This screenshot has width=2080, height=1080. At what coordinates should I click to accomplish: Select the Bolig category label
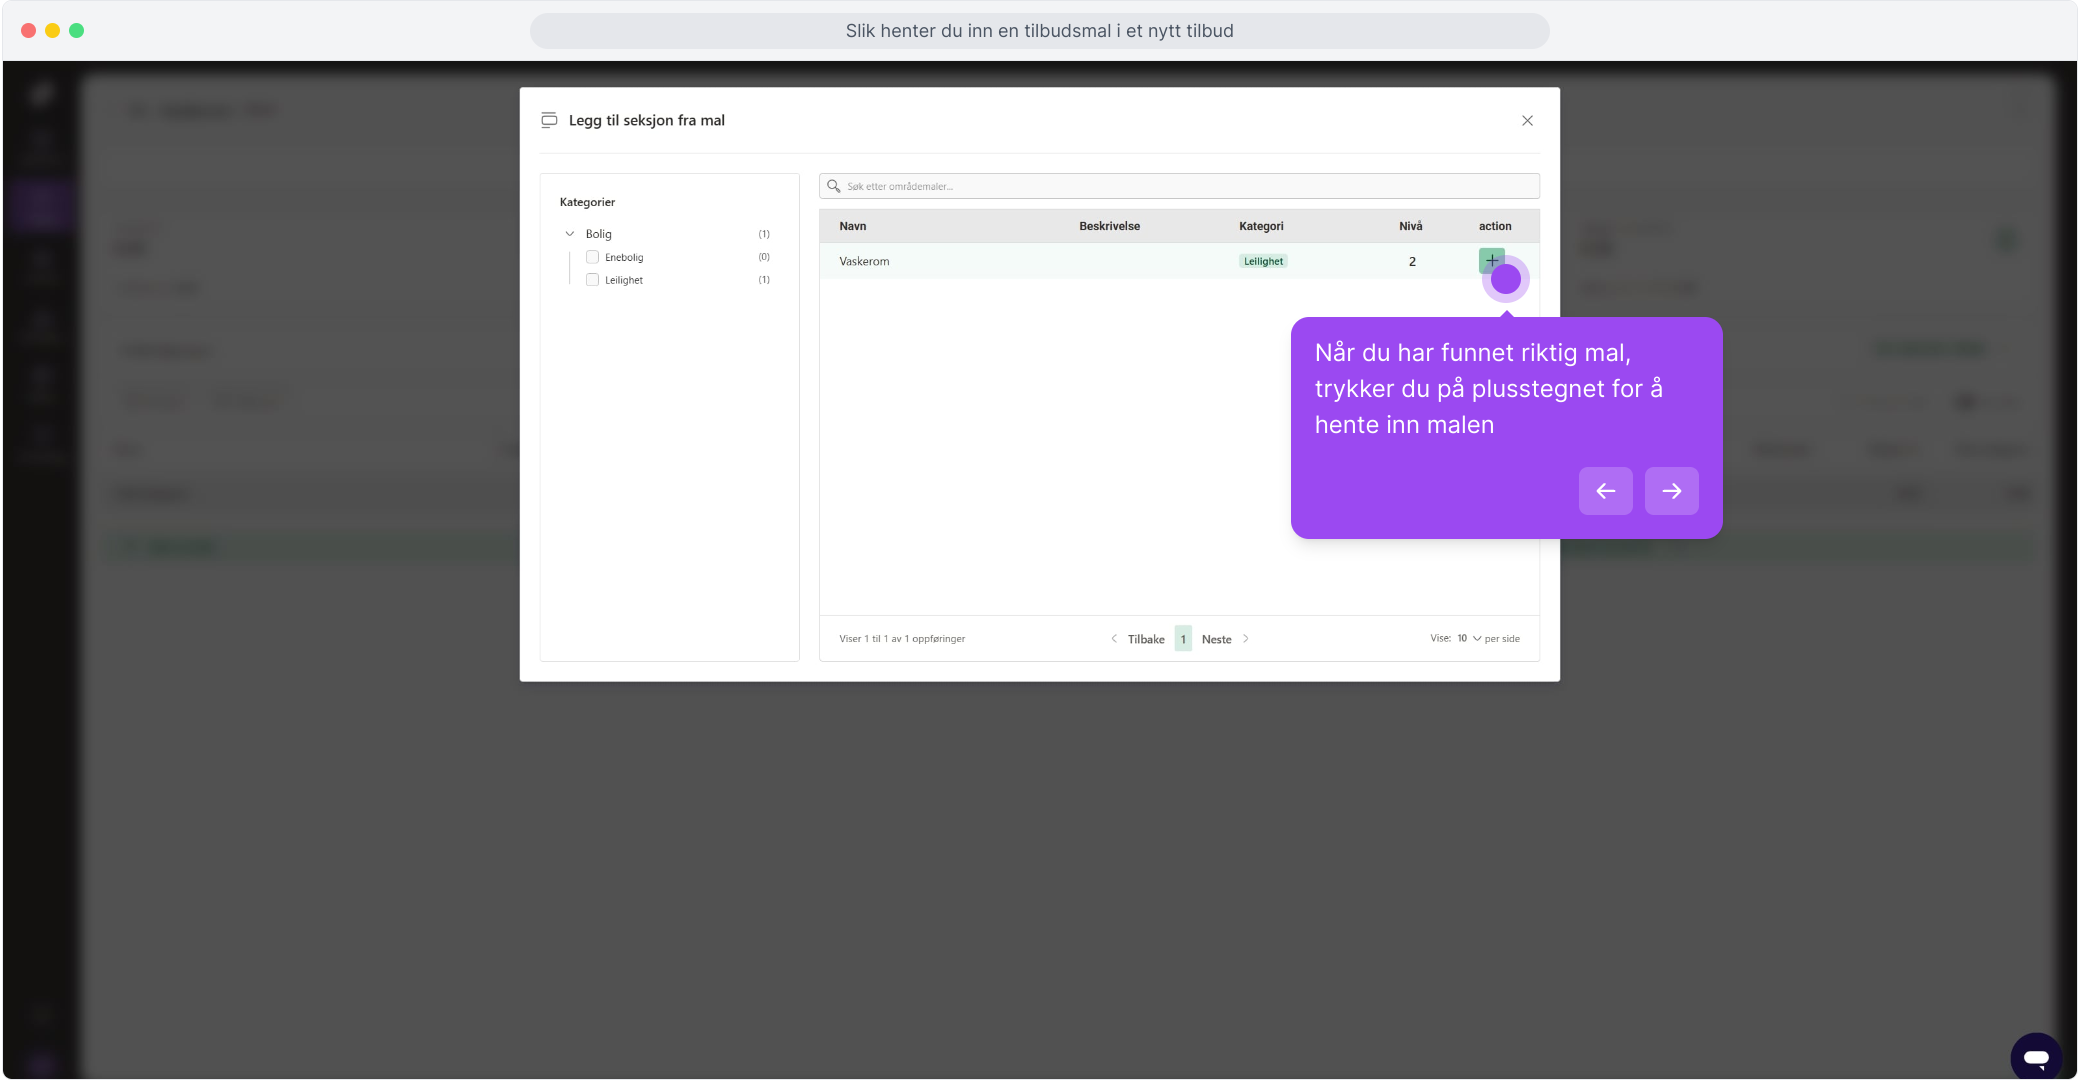coord(598,234)
